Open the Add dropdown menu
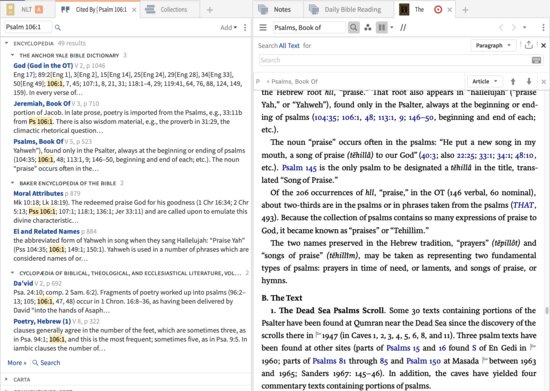Screen dimensions: 550x391 228,27
